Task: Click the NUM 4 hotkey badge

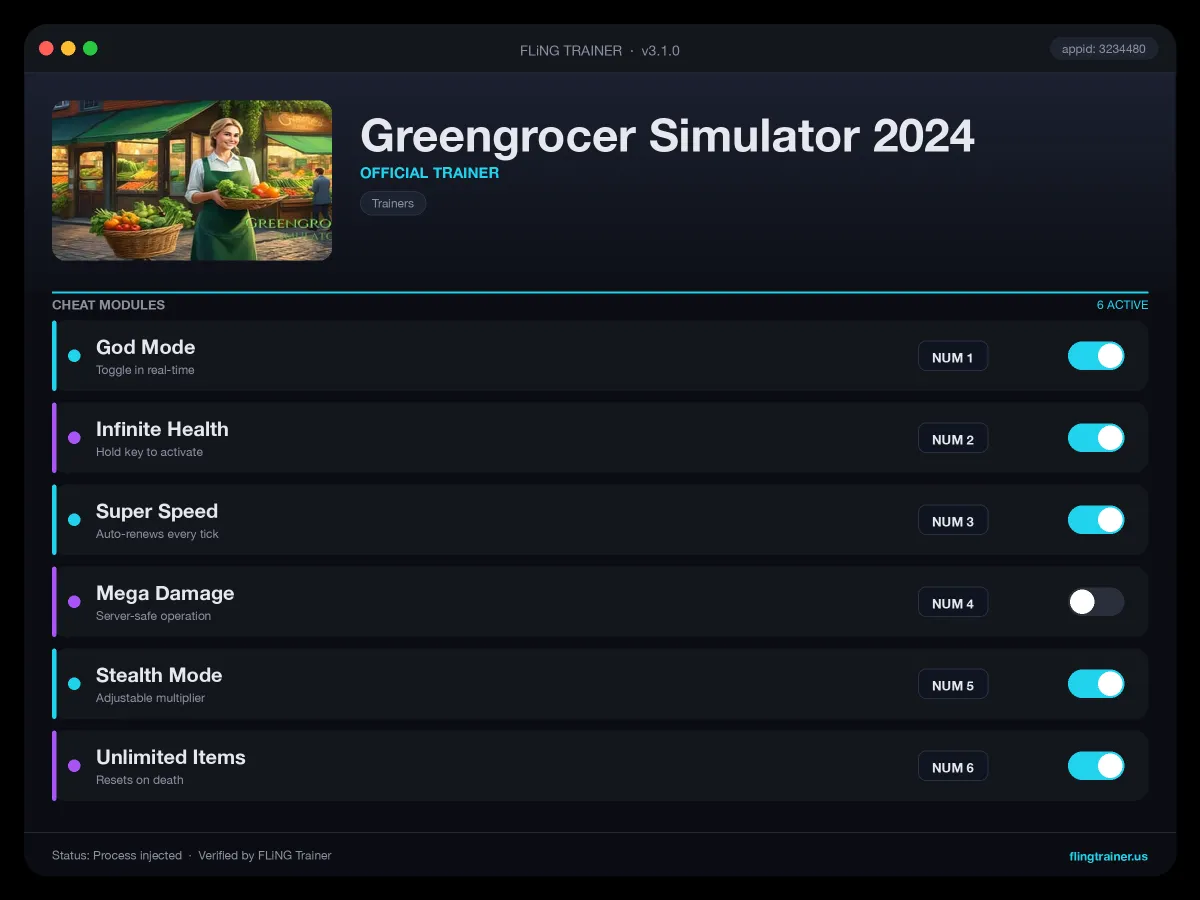Action: [953, 603]
